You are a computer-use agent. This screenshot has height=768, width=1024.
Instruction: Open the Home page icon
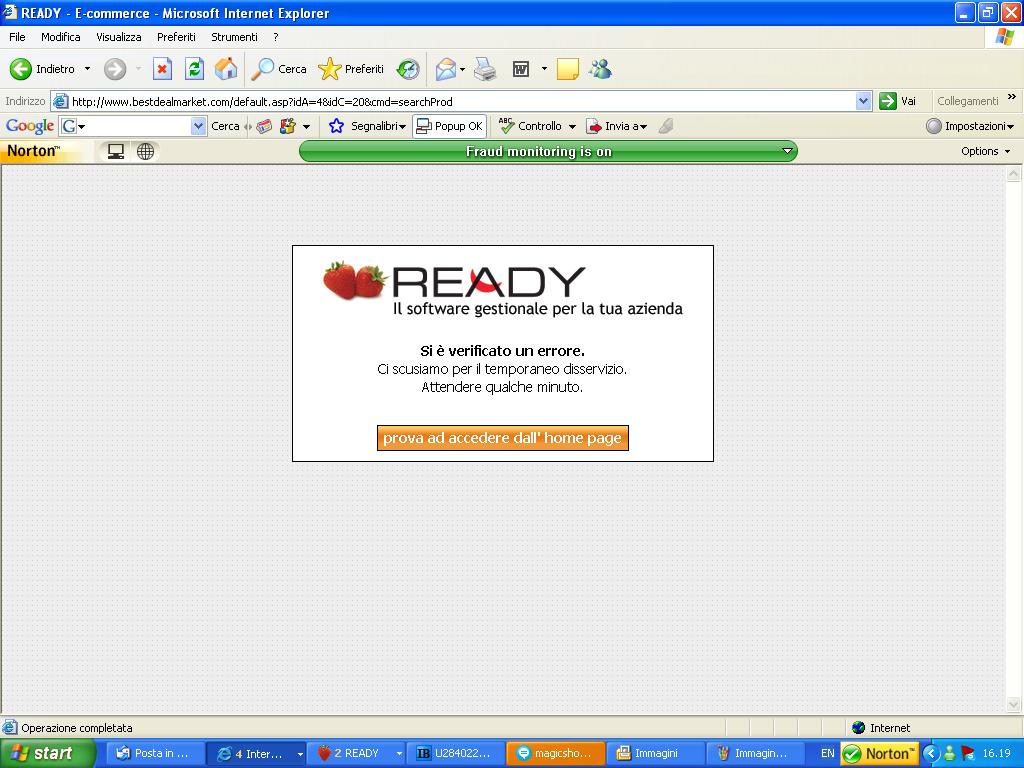226,69
